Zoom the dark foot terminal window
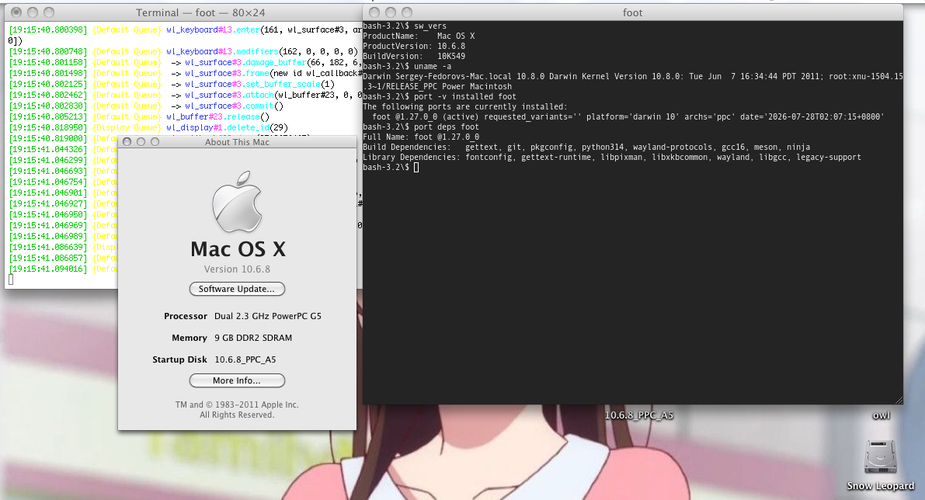This screenshot has width=925, height=500. click(x=406, y=12)
